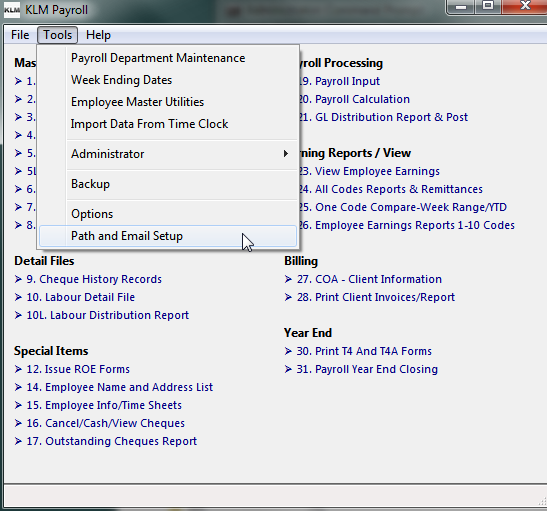Viewport: 547px width, 511px height.
Task: Select Path and Email Setup
Action: click(x=168, y=236)
